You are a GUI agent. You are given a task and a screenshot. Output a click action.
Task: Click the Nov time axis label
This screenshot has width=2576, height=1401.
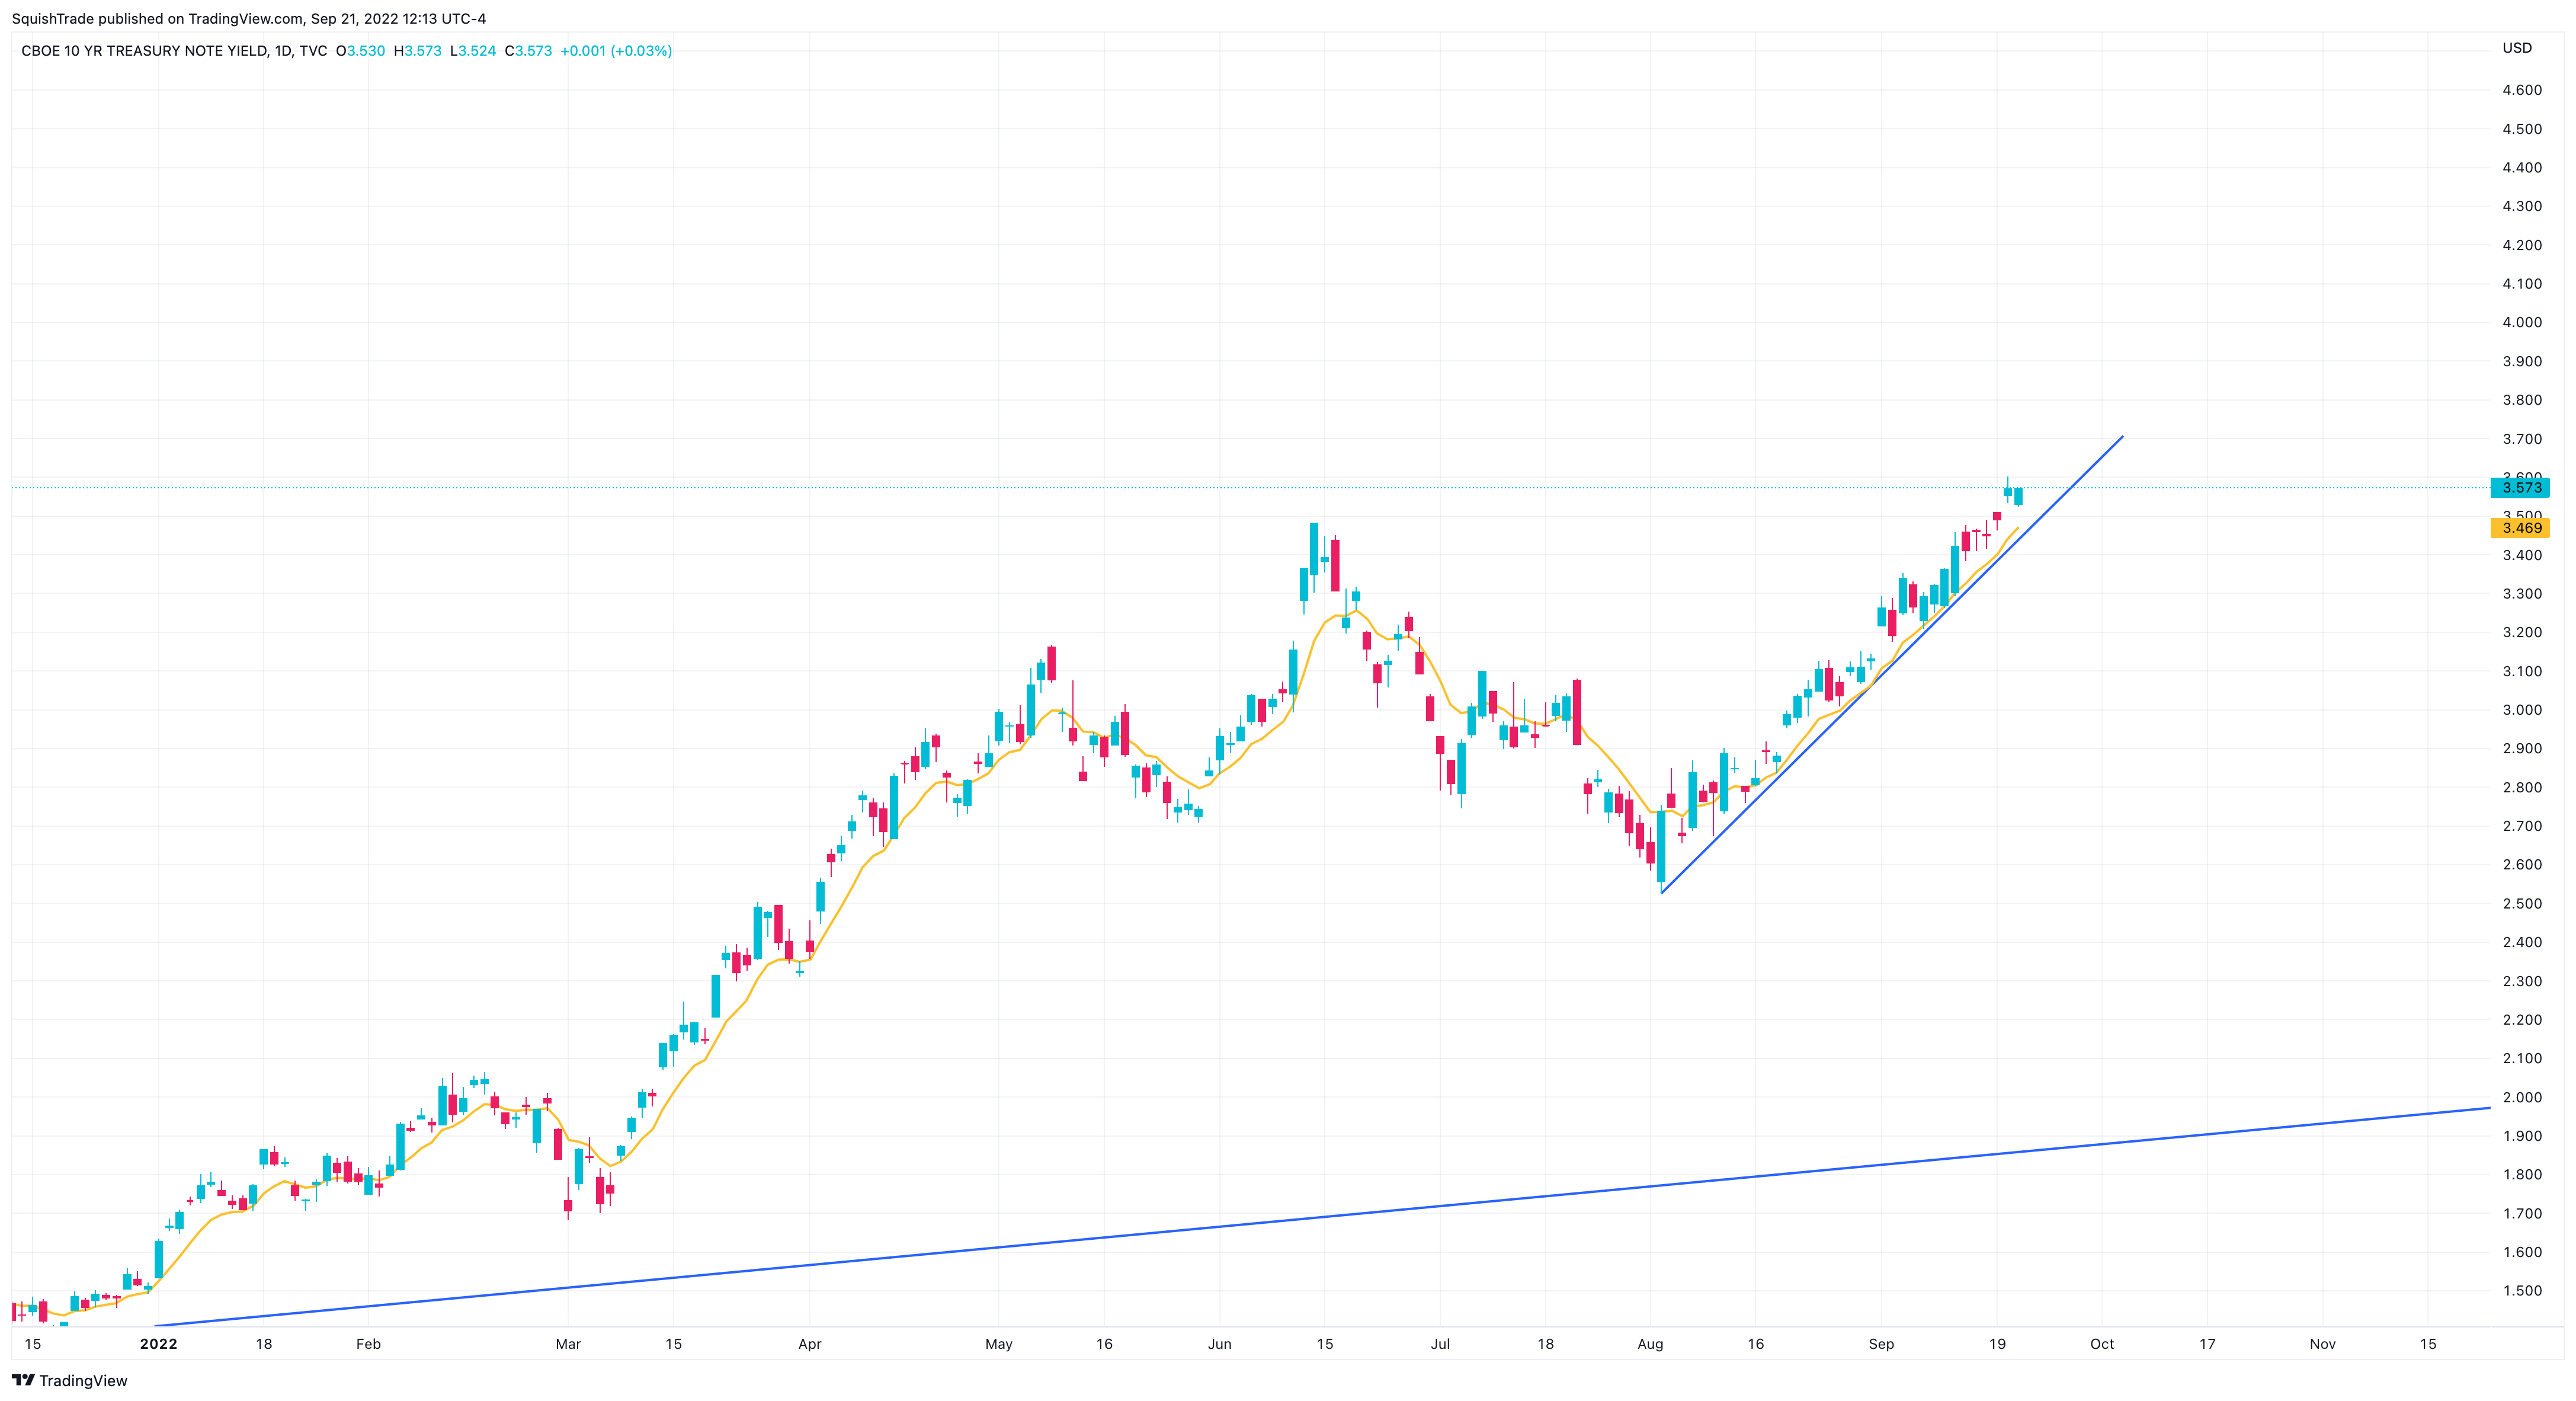(x=2323, y=1344)
